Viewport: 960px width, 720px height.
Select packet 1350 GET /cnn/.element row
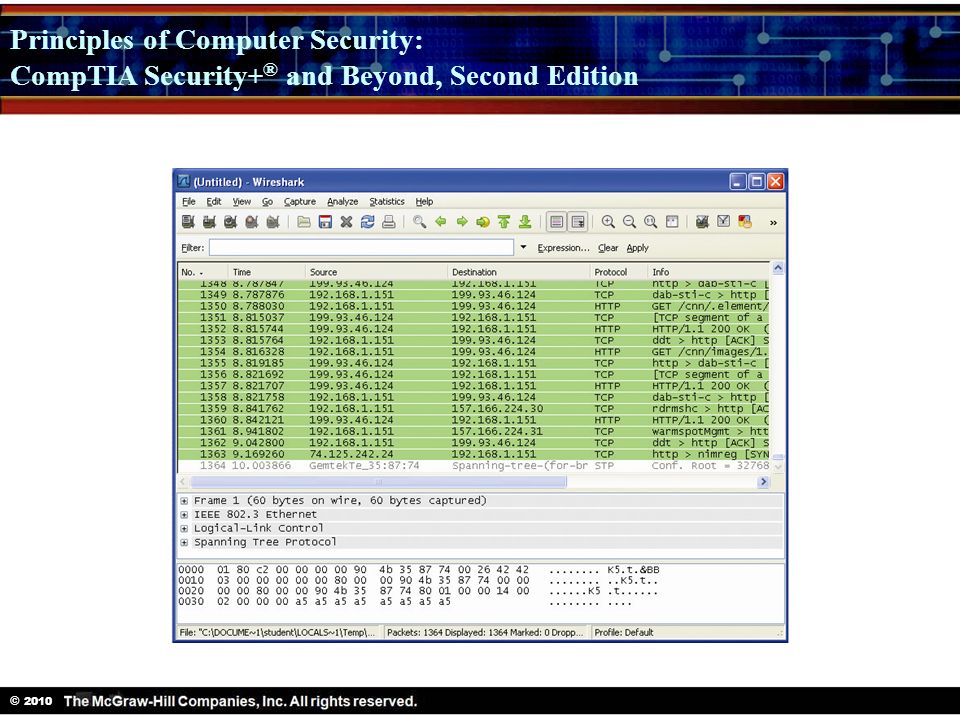click(474, 306)
